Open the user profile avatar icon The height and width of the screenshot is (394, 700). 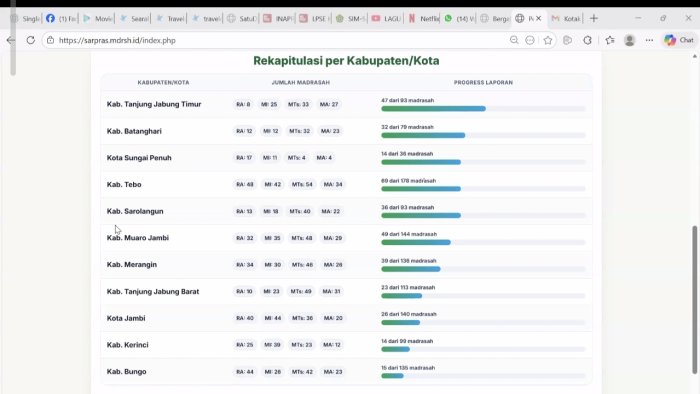coord(629,40)
